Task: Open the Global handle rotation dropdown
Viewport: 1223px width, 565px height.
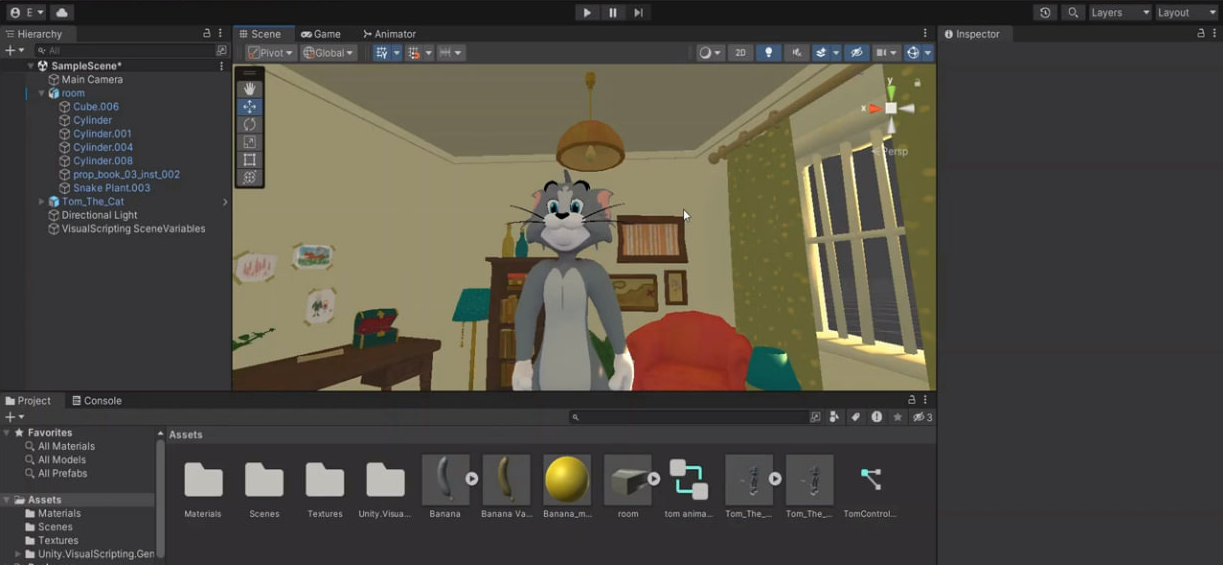Action: coord(328,53)
